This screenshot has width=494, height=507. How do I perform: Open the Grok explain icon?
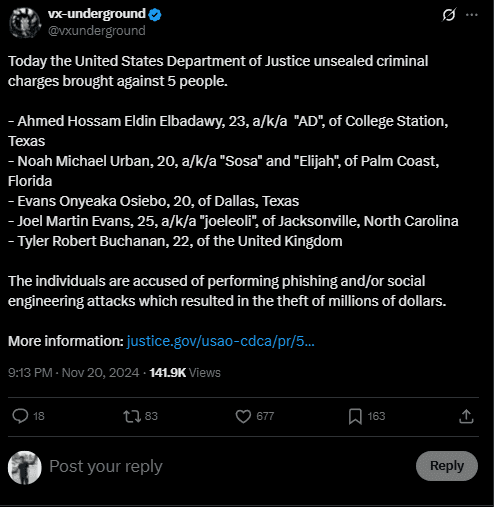pyautogui.click(x=449, y=15)
